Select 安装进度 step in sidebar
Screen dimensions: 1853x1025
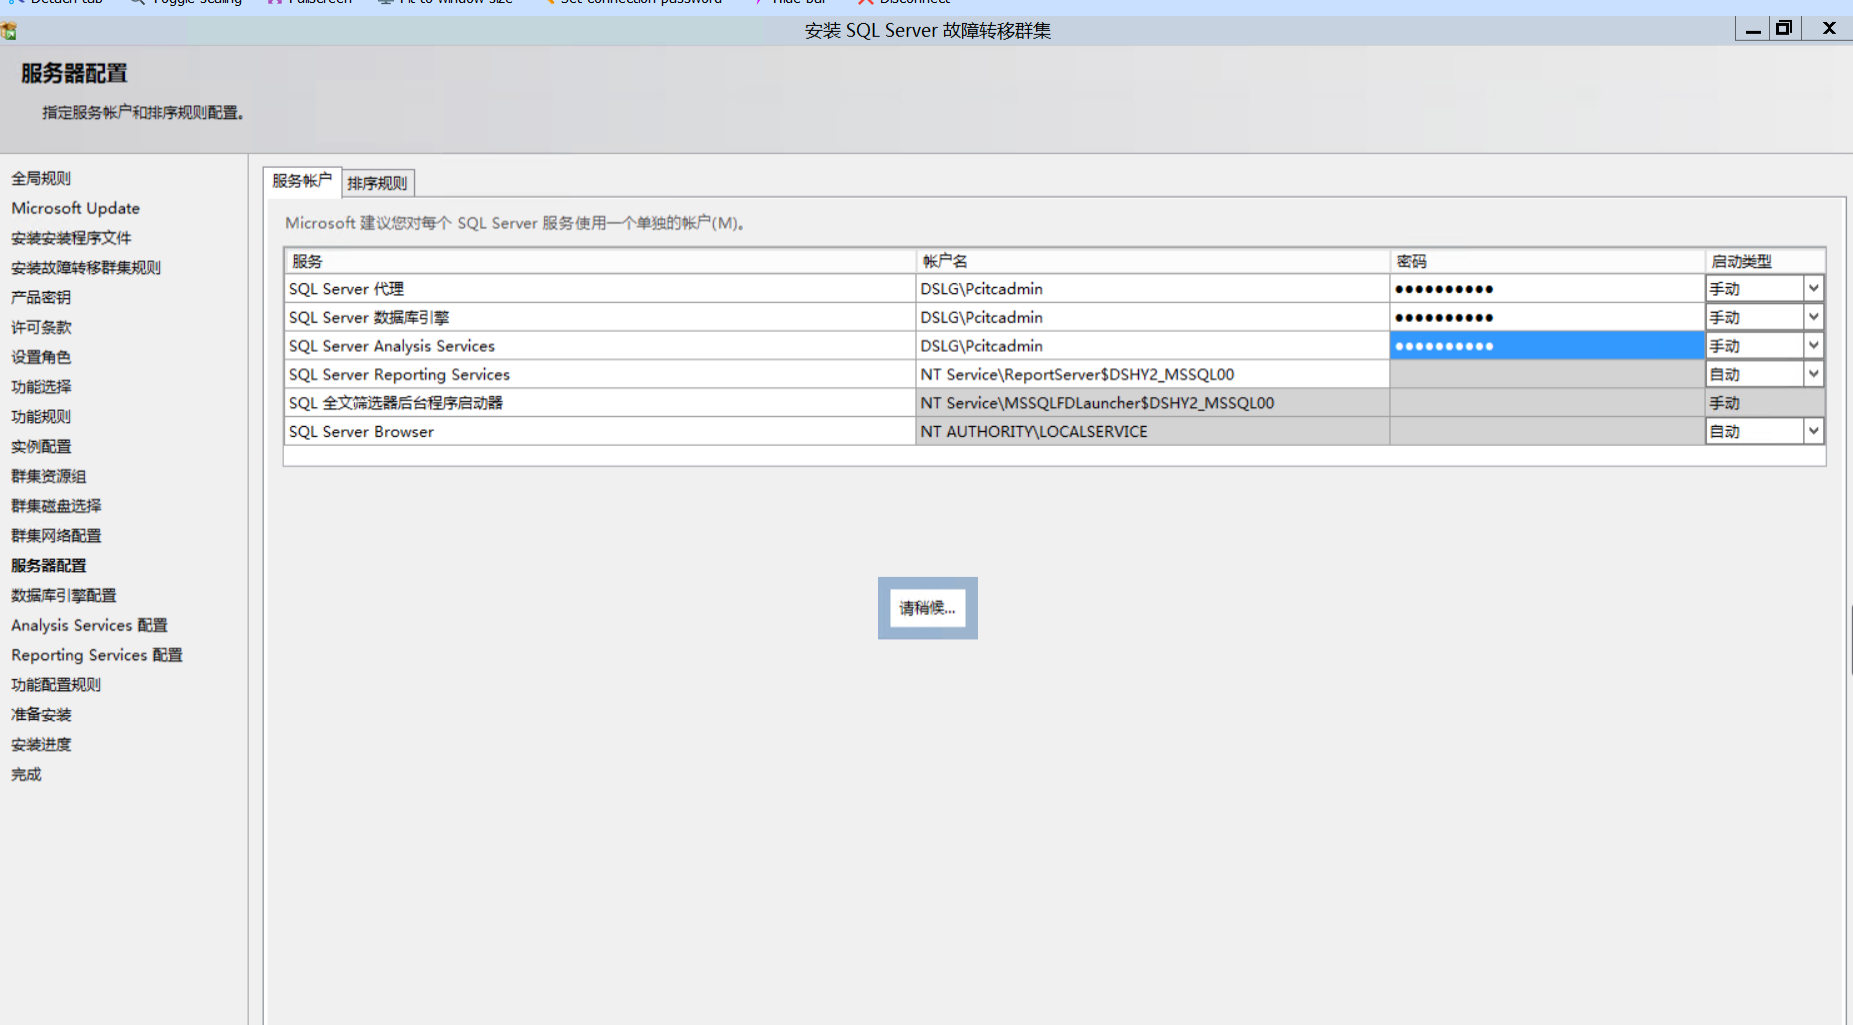tap(41, 744)
